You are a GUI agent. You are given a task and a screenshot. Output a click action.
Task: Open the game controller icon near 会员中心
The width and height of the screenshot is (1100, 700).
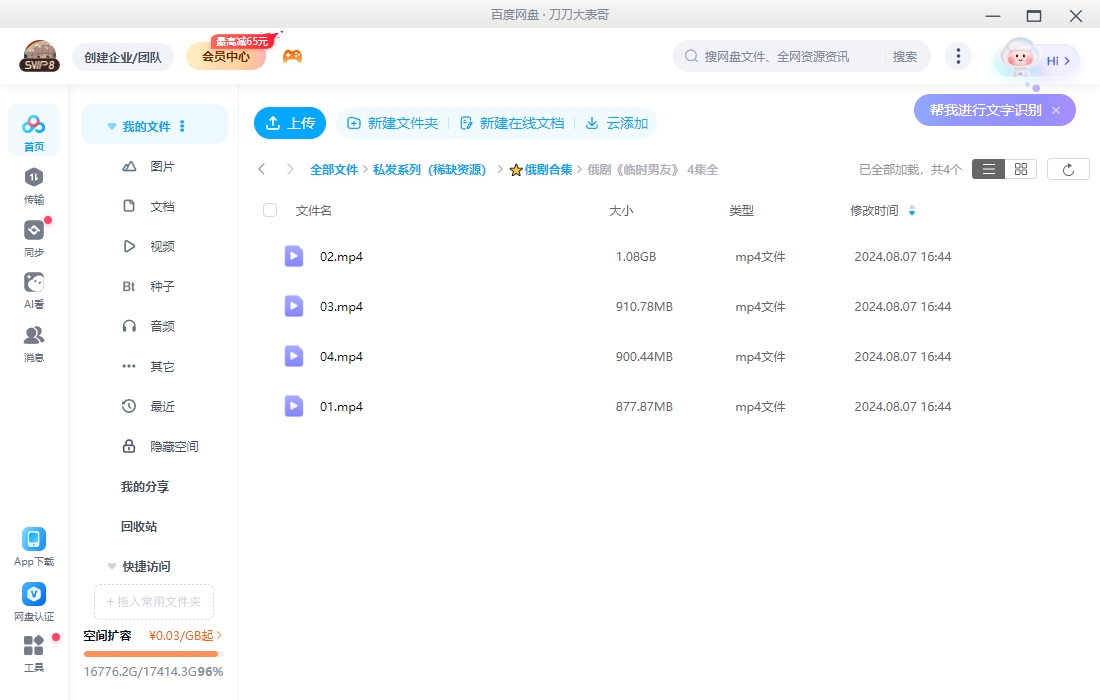pos(293,55)
